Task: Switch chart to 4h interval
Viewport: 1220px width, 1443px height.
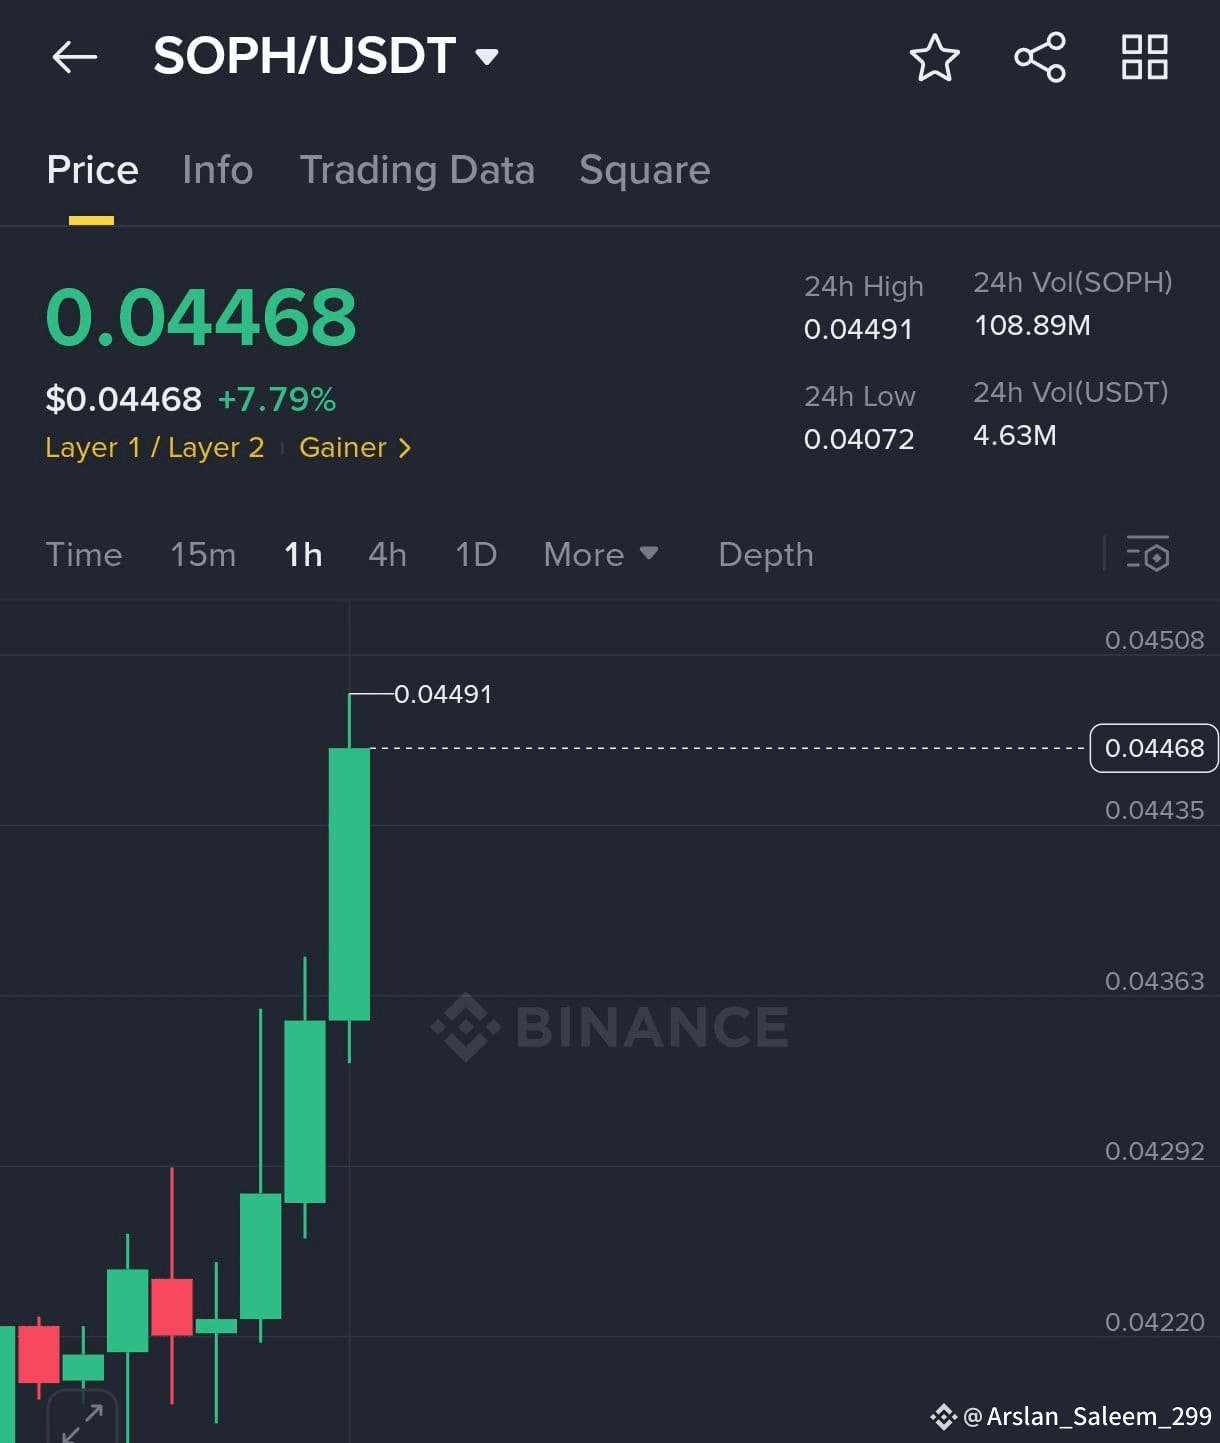Action: [x=387, y=554]
